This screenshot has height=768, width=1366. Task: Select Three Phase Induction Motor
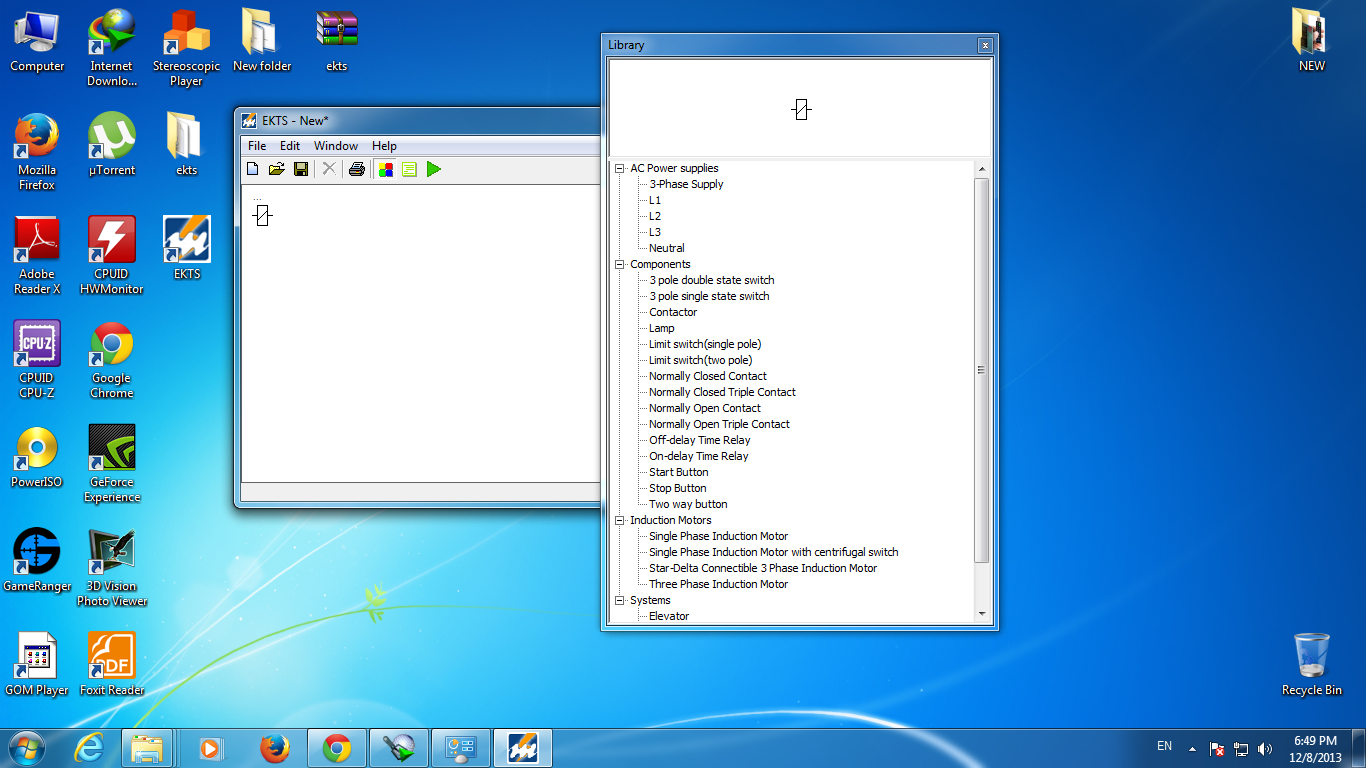click(x=719, y=584)
